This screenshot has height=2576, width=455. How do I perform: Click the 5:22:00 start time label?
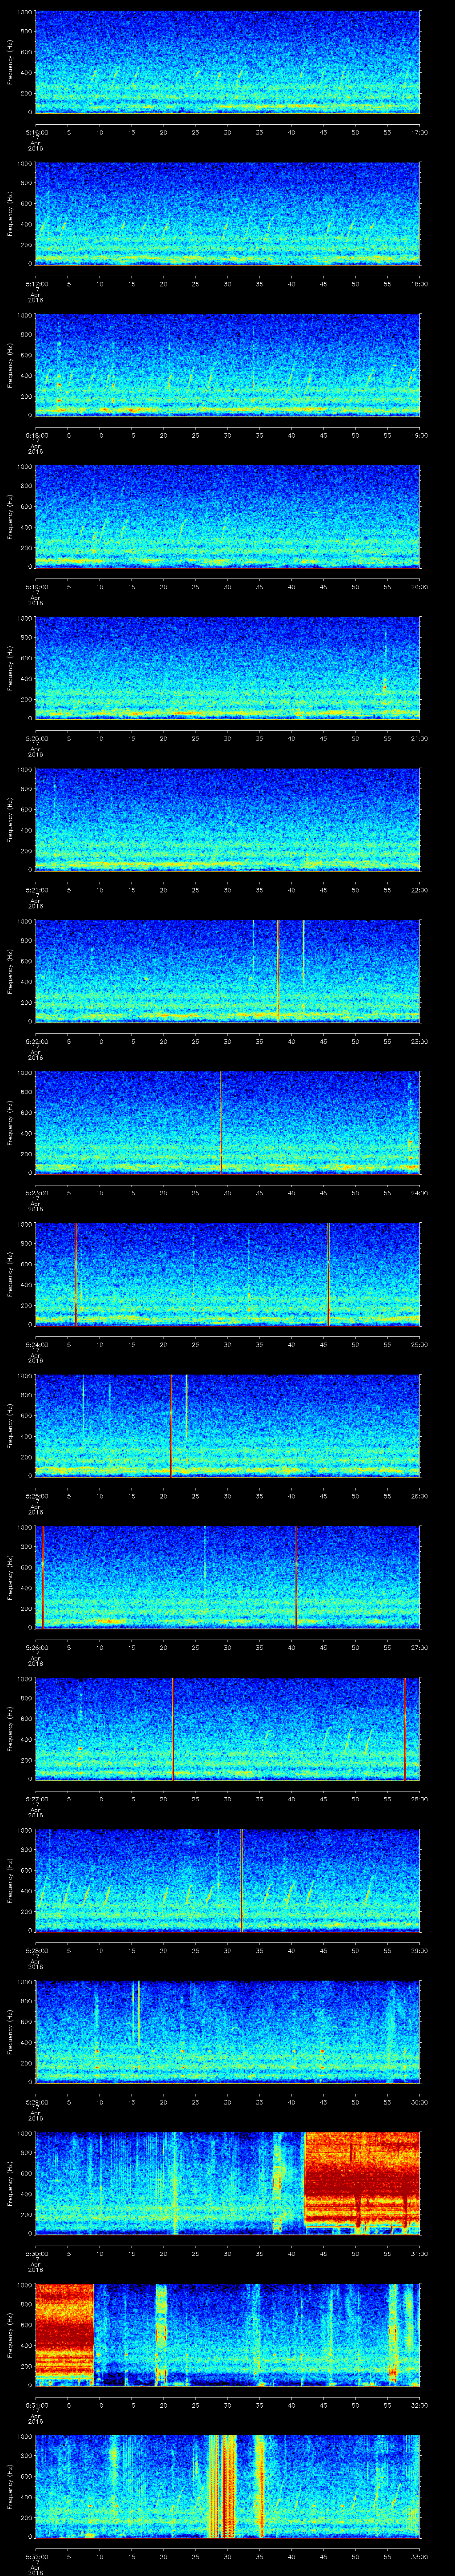tap(36, 1041)
